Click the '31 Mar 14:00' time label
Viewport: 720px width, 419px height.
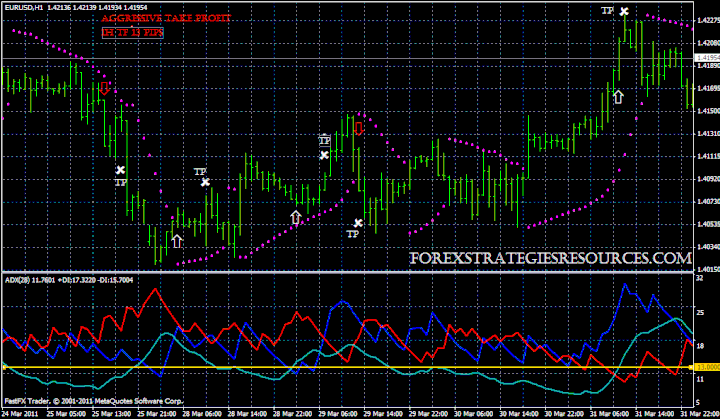click(655, 414)
